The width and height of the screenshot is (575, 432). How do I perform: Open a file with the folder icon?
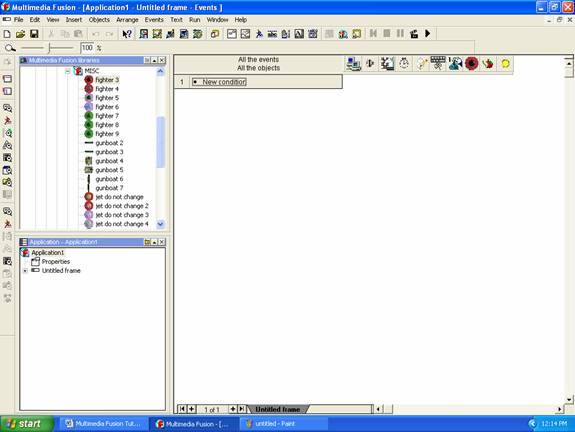21,34
